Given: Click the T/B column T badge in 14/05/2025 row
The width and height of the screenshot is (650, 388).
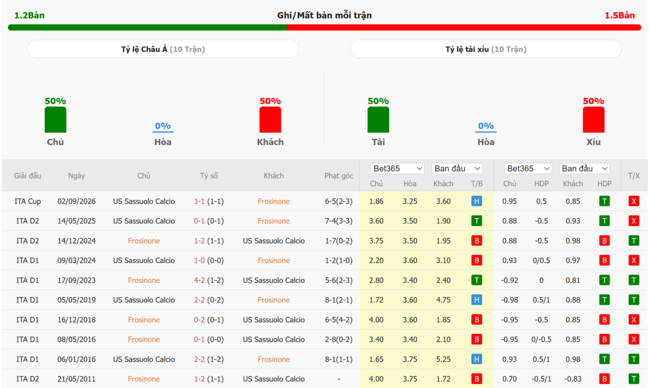Looking at the screenshot, I should [476, 221].
